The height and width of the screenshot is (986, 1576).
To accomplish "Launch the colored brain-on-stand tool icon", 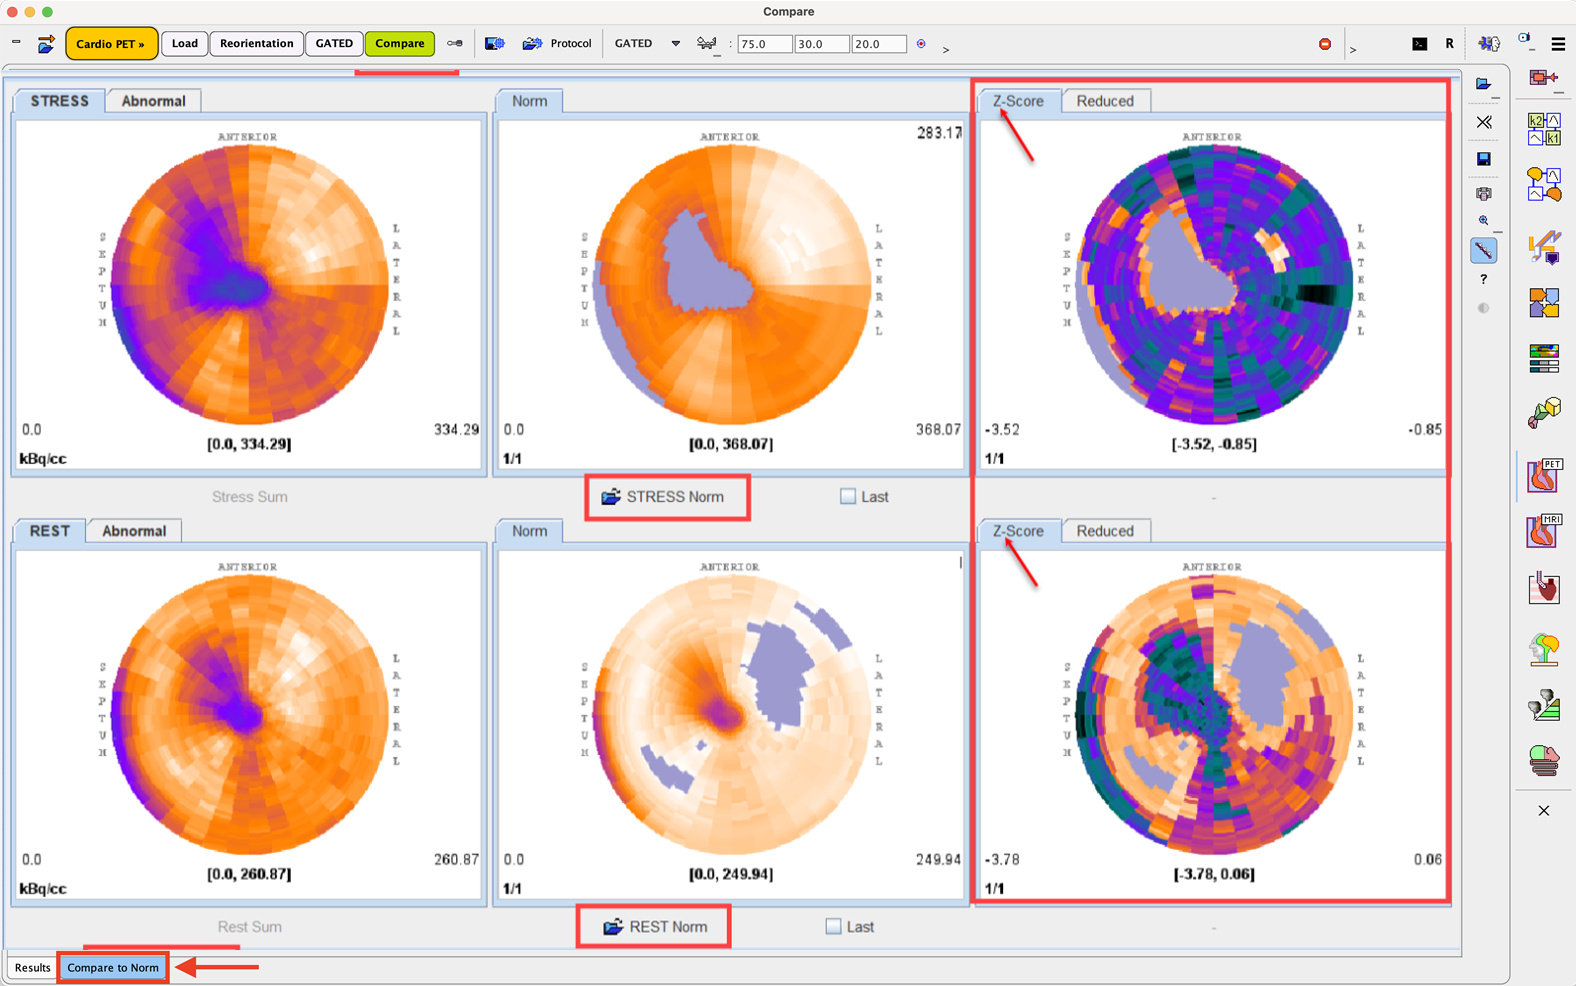I will pyautogui.click(x=1544, y=650).
